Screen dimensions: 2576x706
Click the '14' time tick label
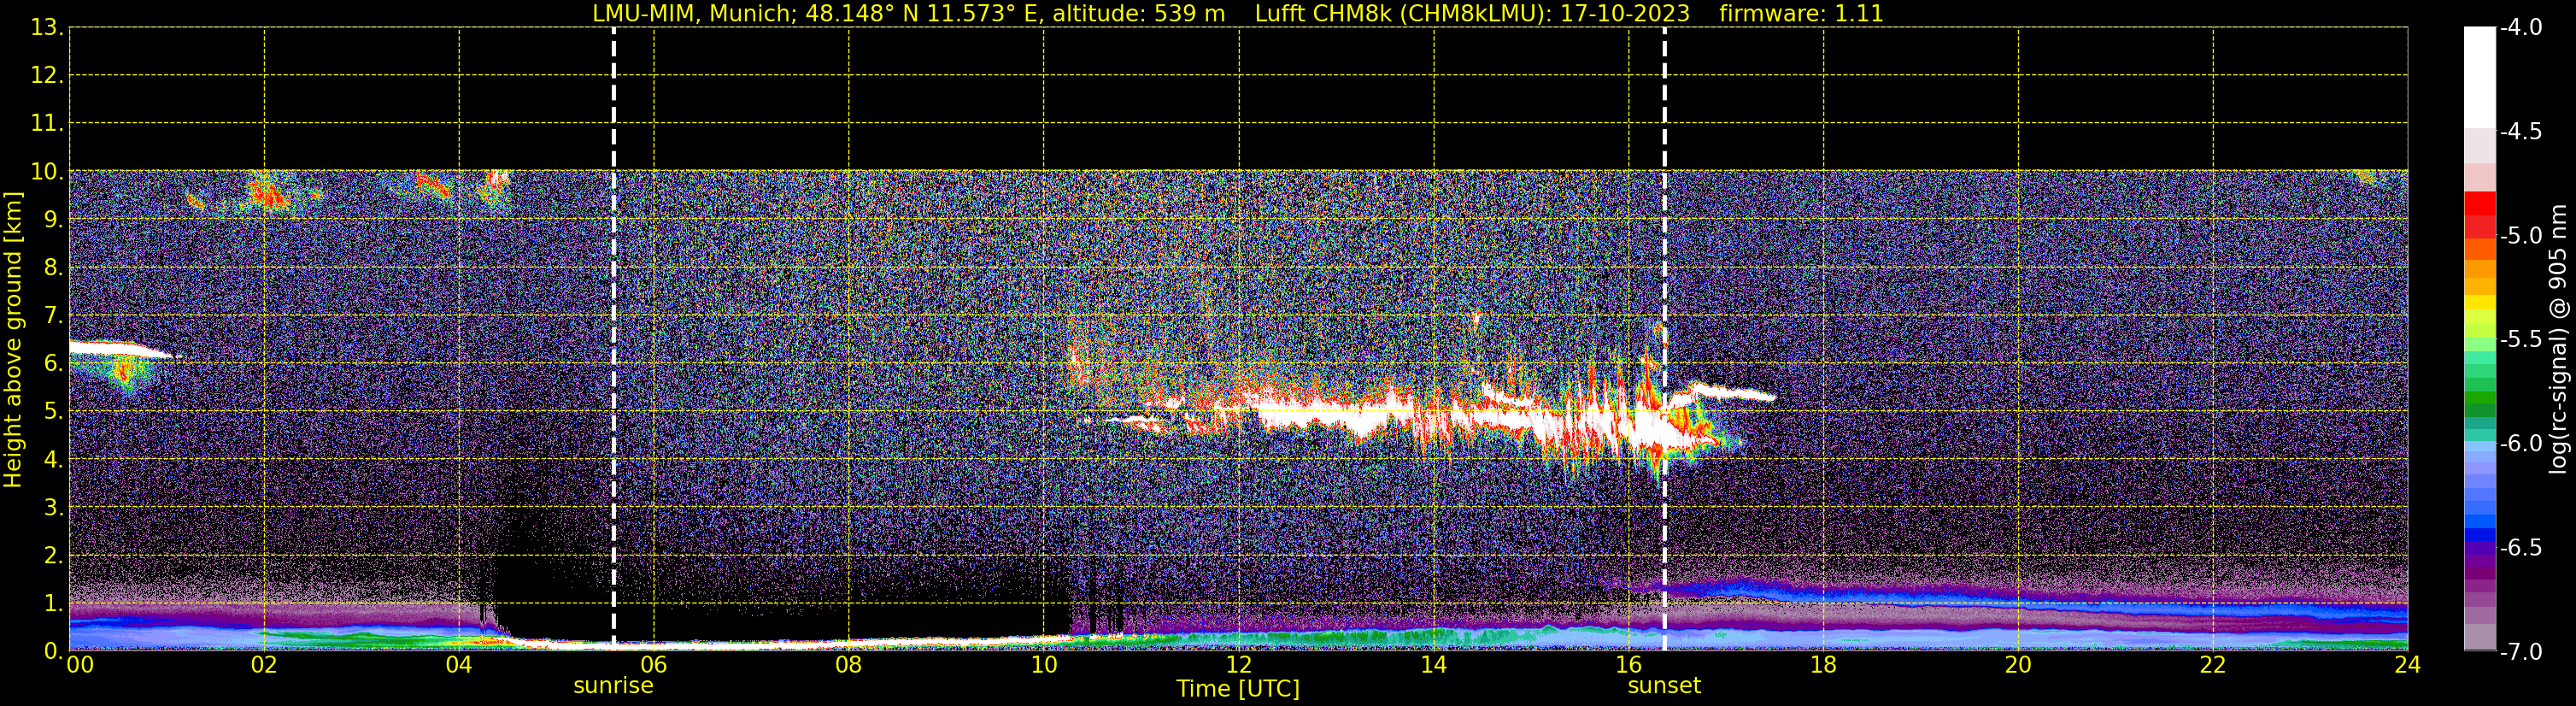[1434, 665]
